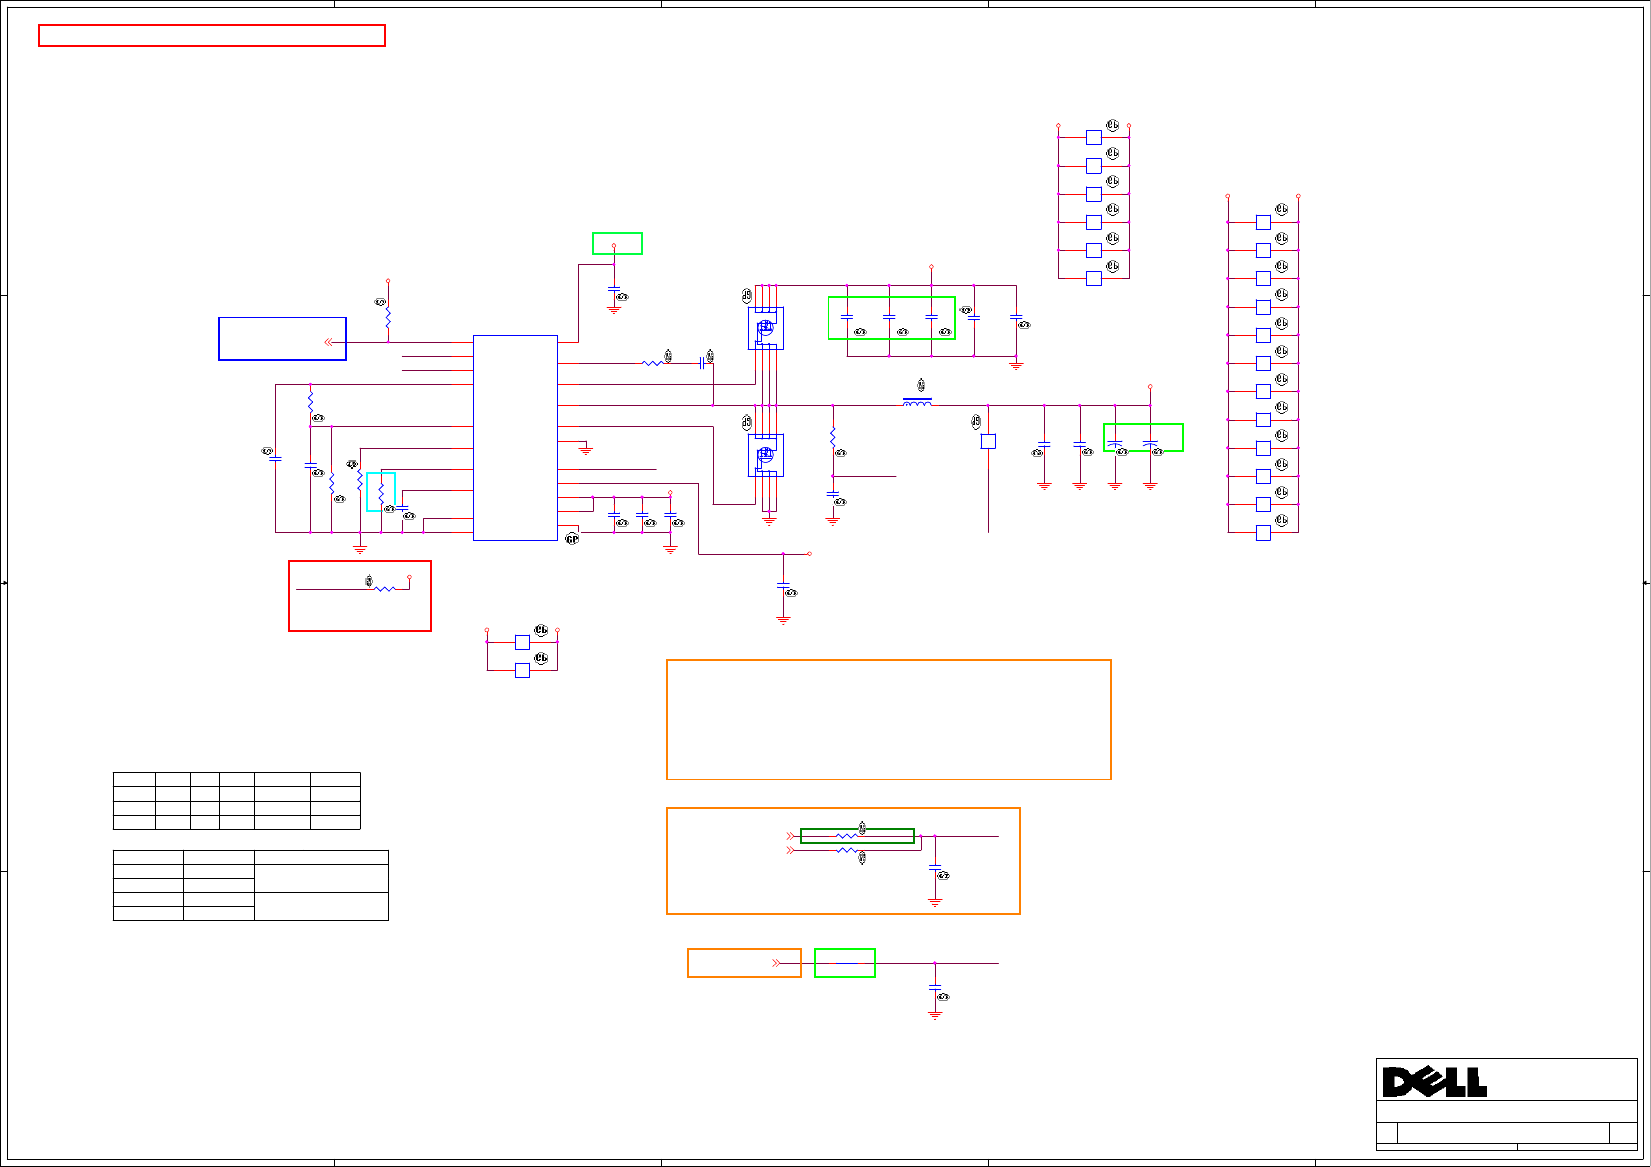Select the resistor inside the red box
The width and height of the screenshot is (1651, 1167).
pos(385,589)
